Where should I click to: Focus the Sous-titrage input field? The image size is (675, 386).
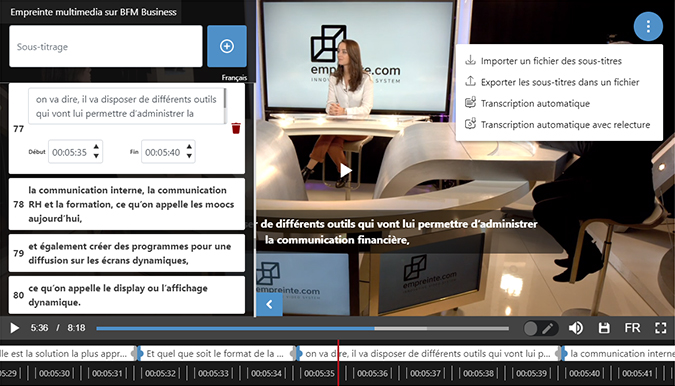tap(106, 46)
